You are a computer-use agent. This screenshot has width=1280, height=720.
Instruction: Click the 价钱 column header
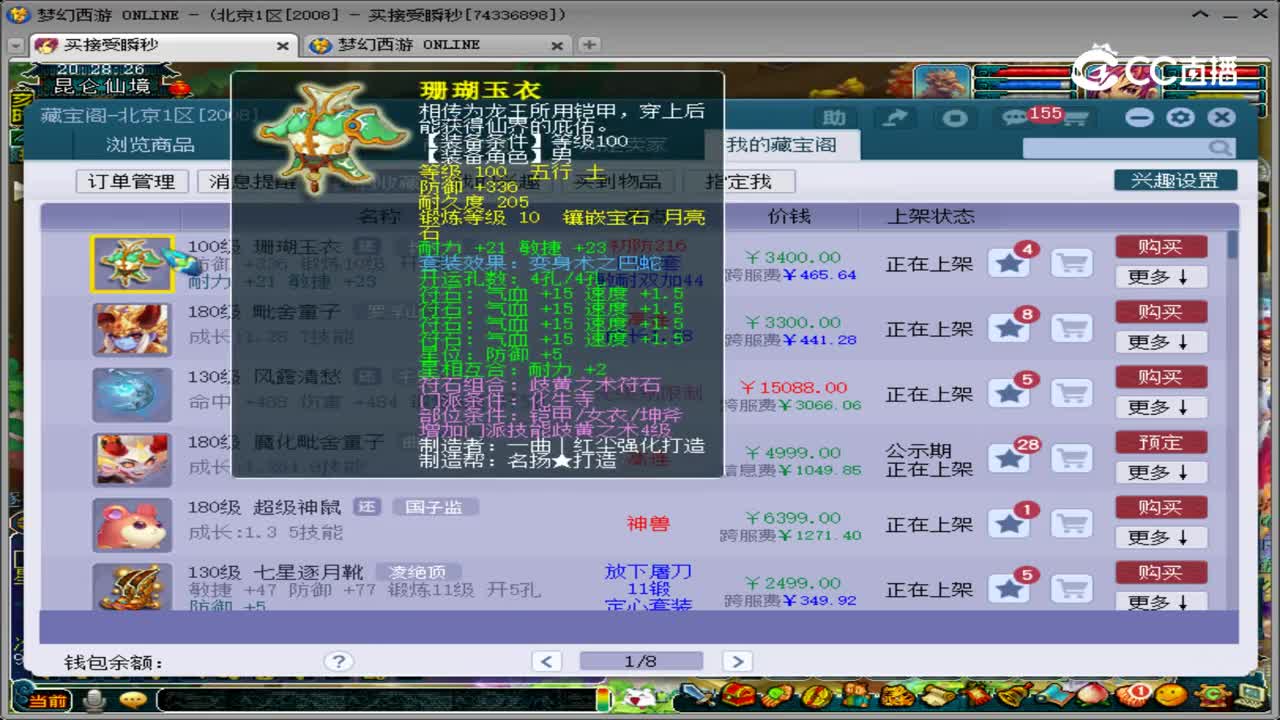(x=789, y=216)
